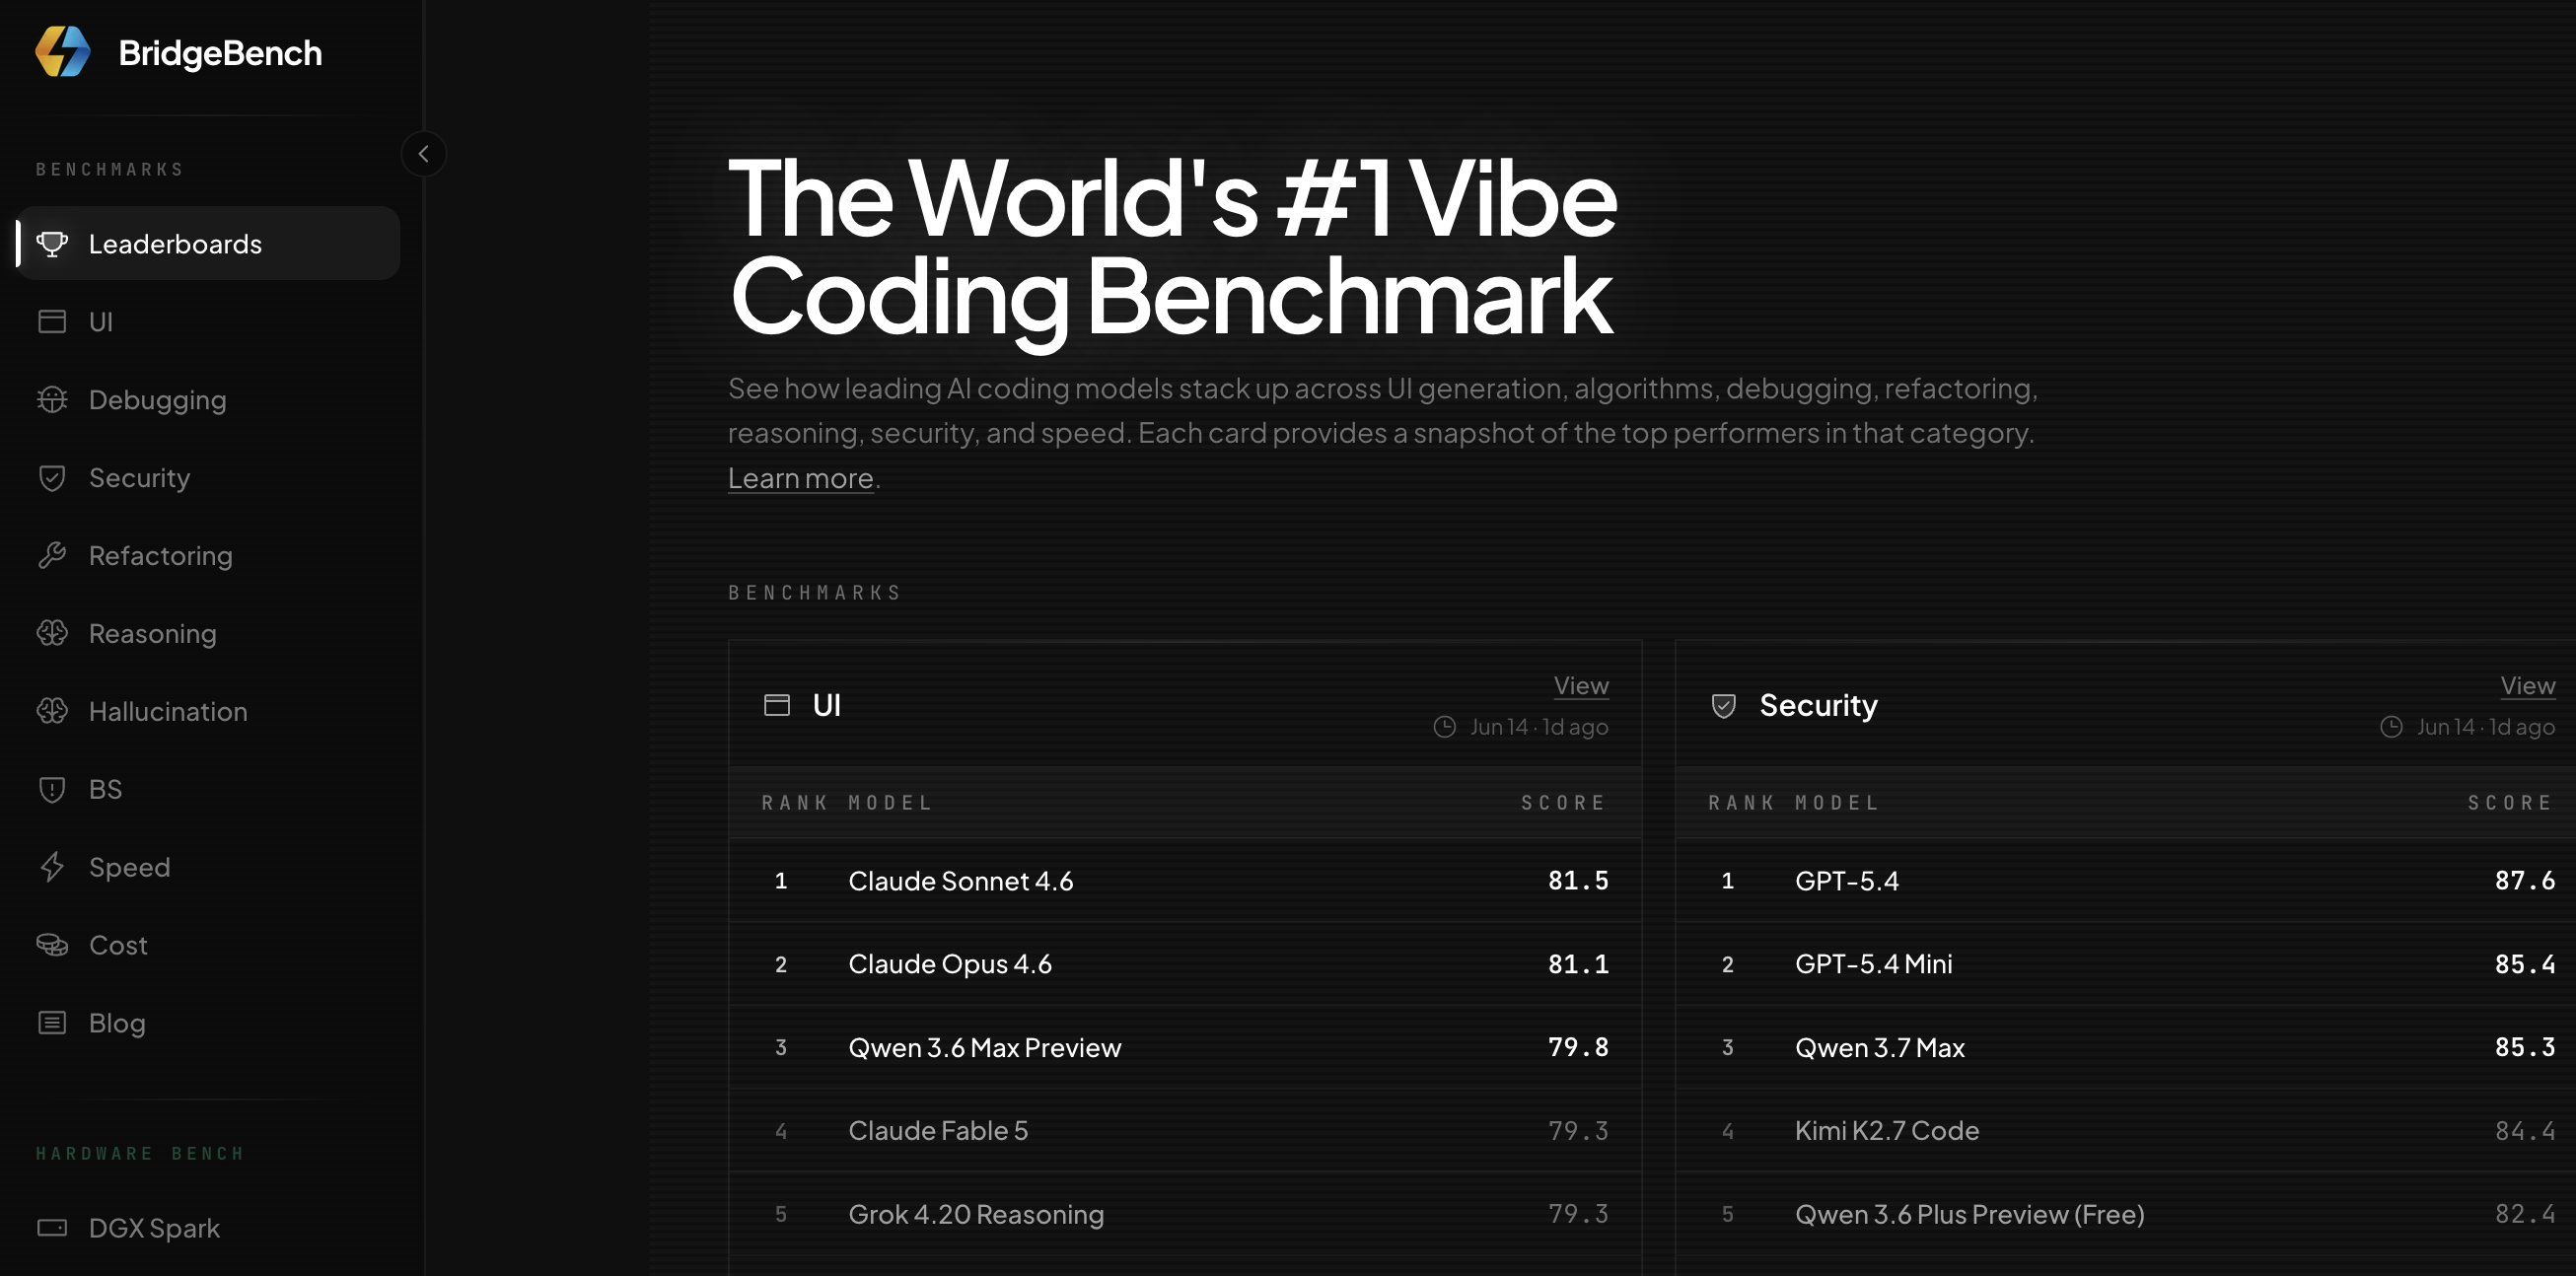Viewport: 2576px width, 1276px height.
Task: Click the BridgeBench lightning logo icon
Action: [x=63, y=51]
